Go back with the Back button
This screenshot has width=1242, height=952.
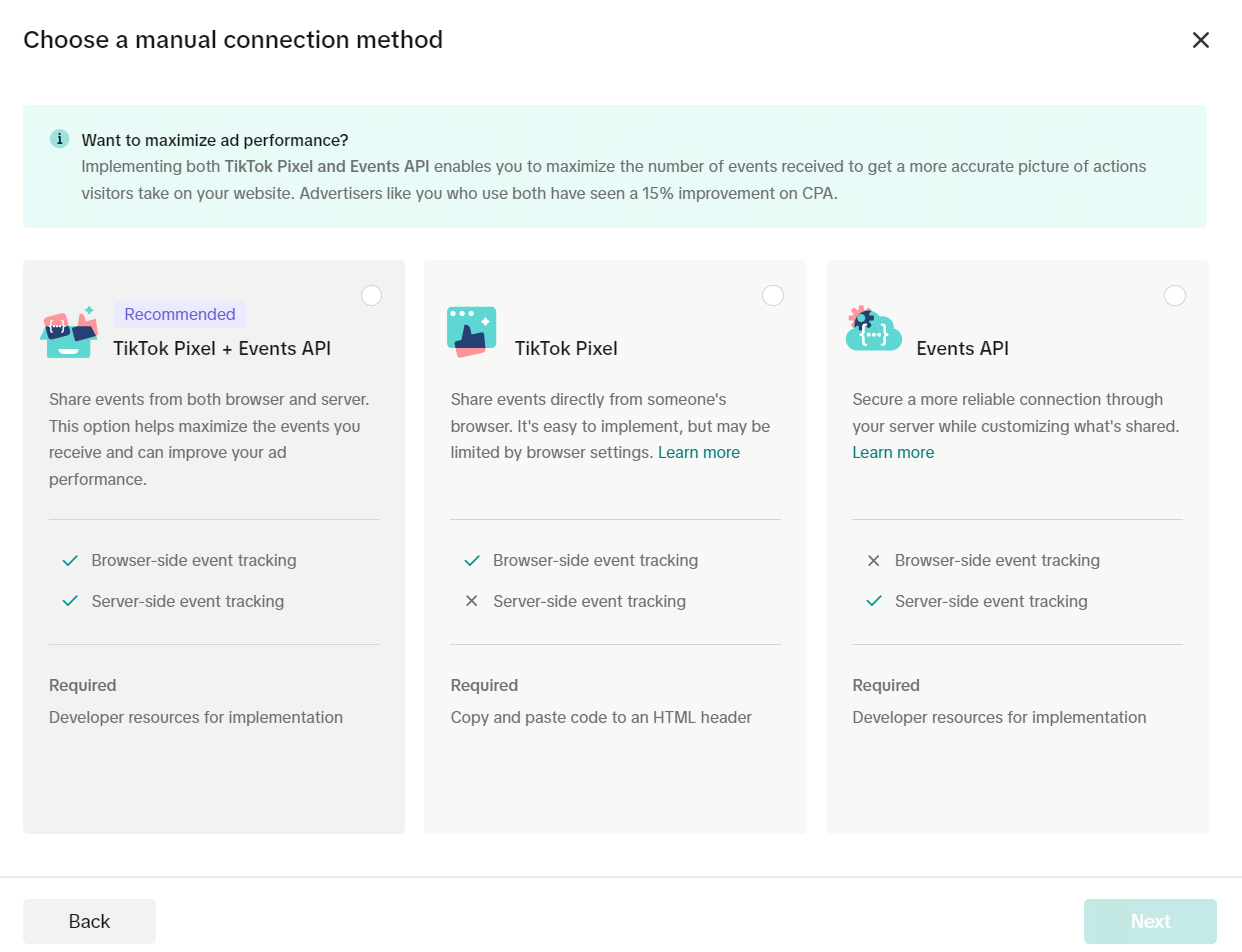(89, 922)
